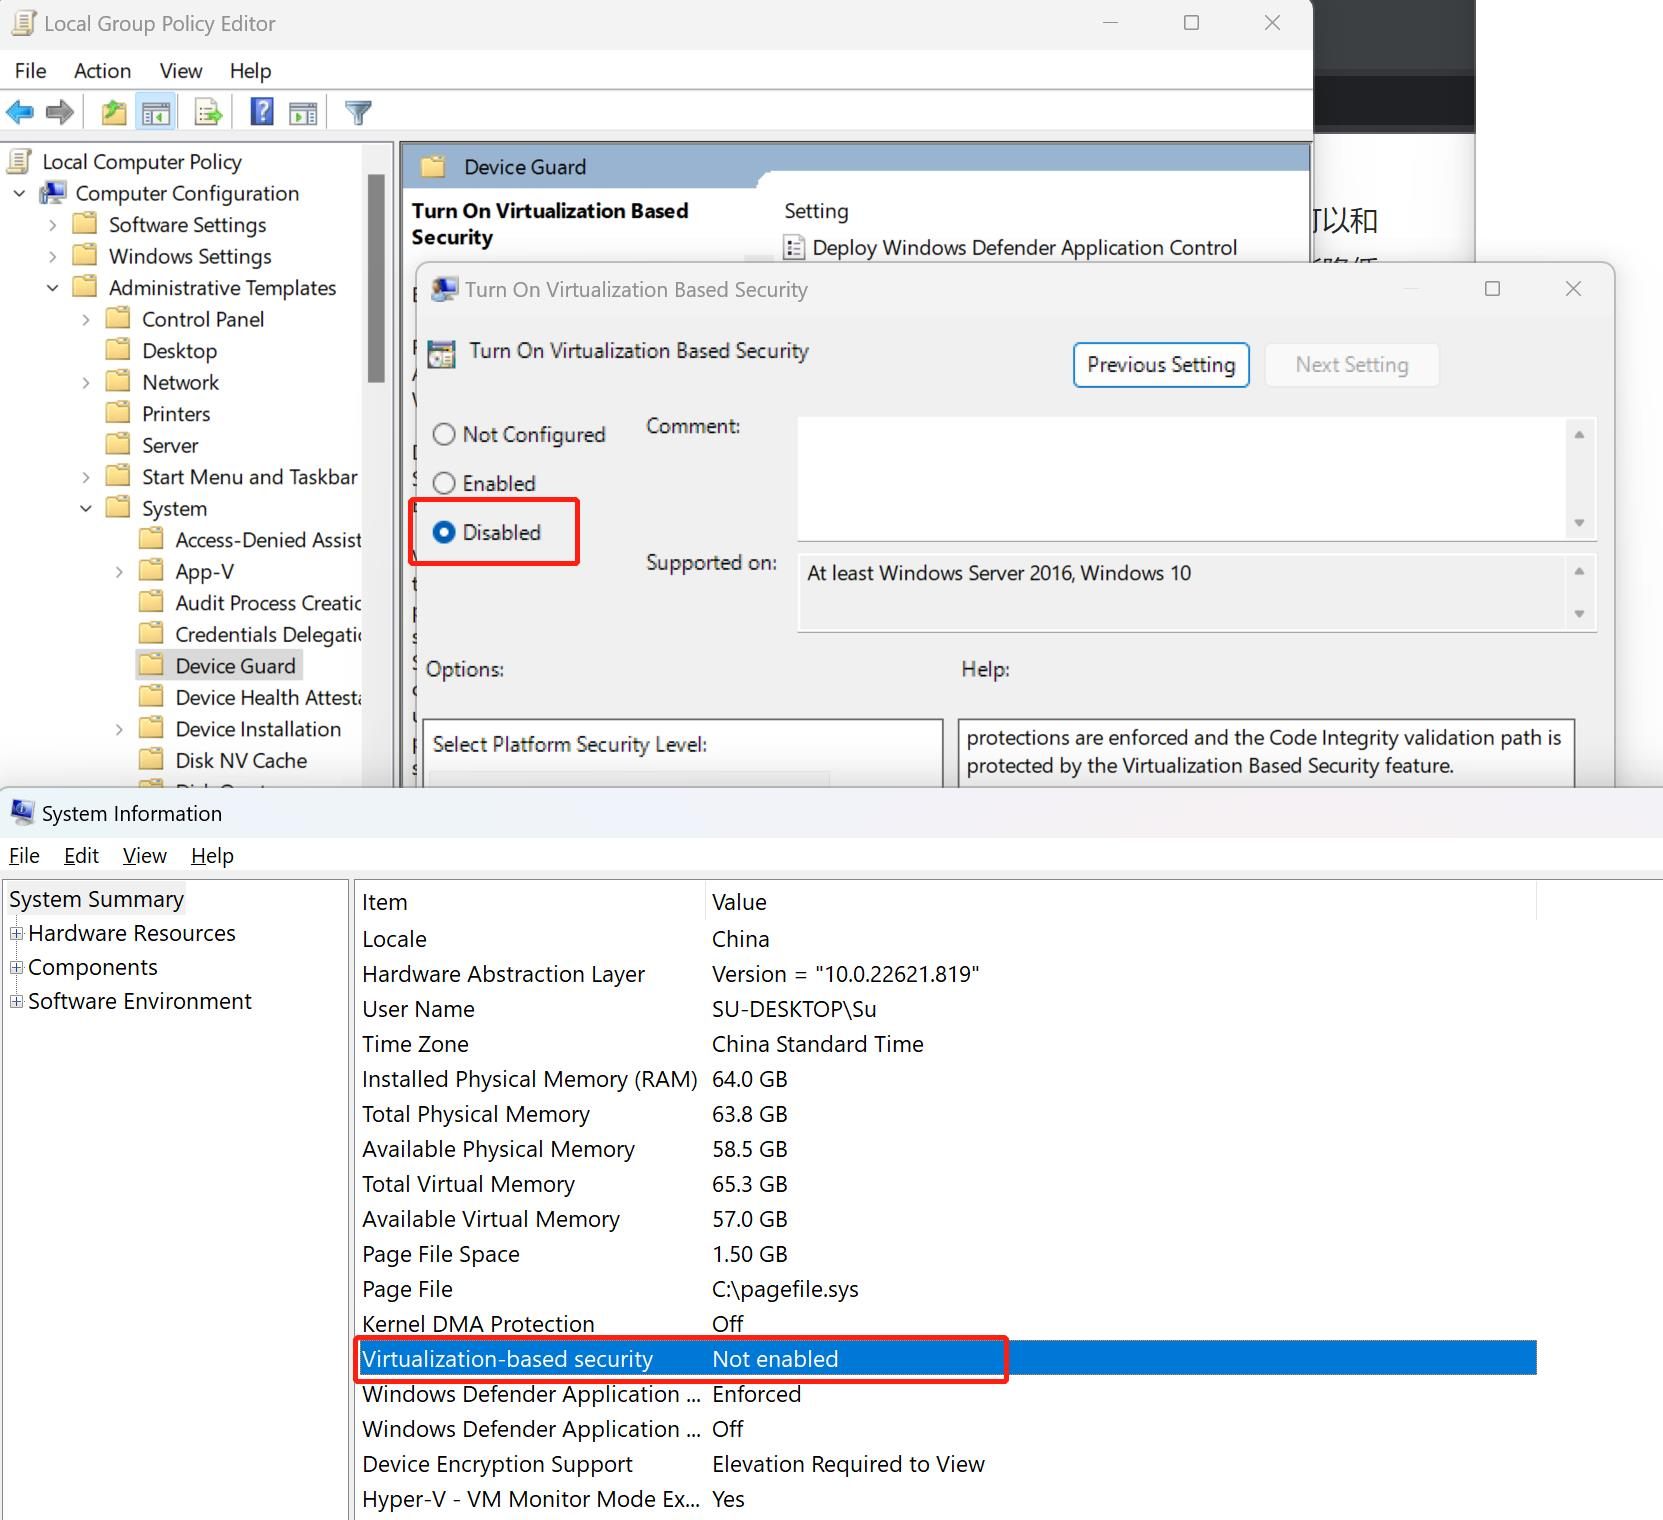
Task: Go back with the toolbar Back arrow
Action: tap(20, 112)
